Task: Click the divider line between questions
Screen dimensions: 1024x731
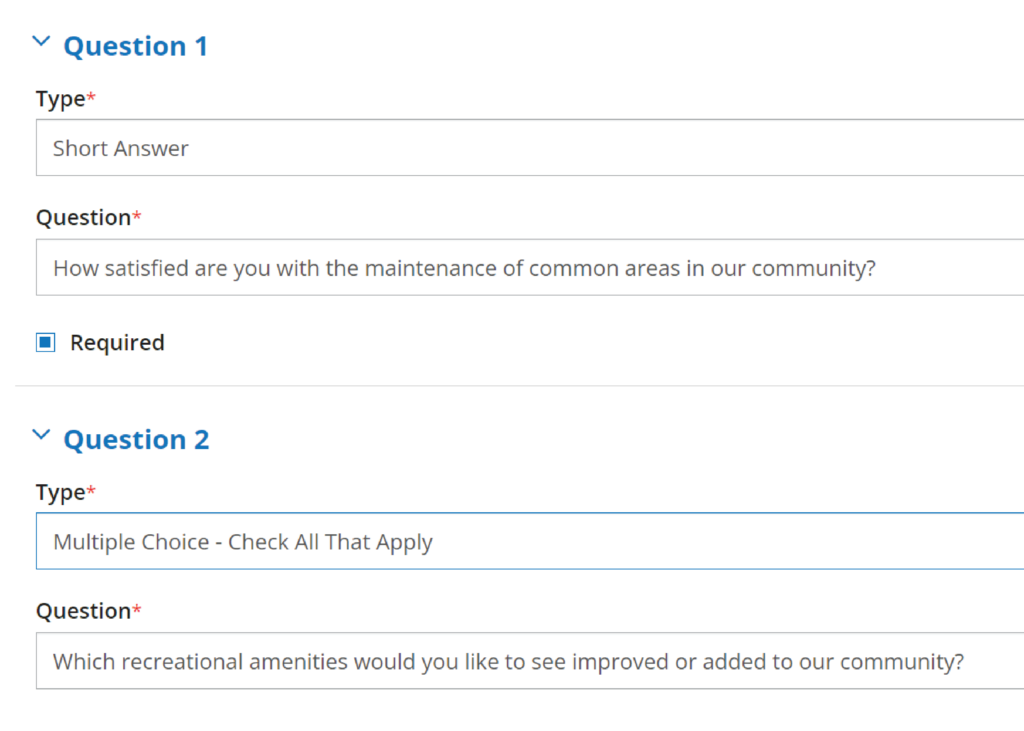Action: click(x=519, y=385)
